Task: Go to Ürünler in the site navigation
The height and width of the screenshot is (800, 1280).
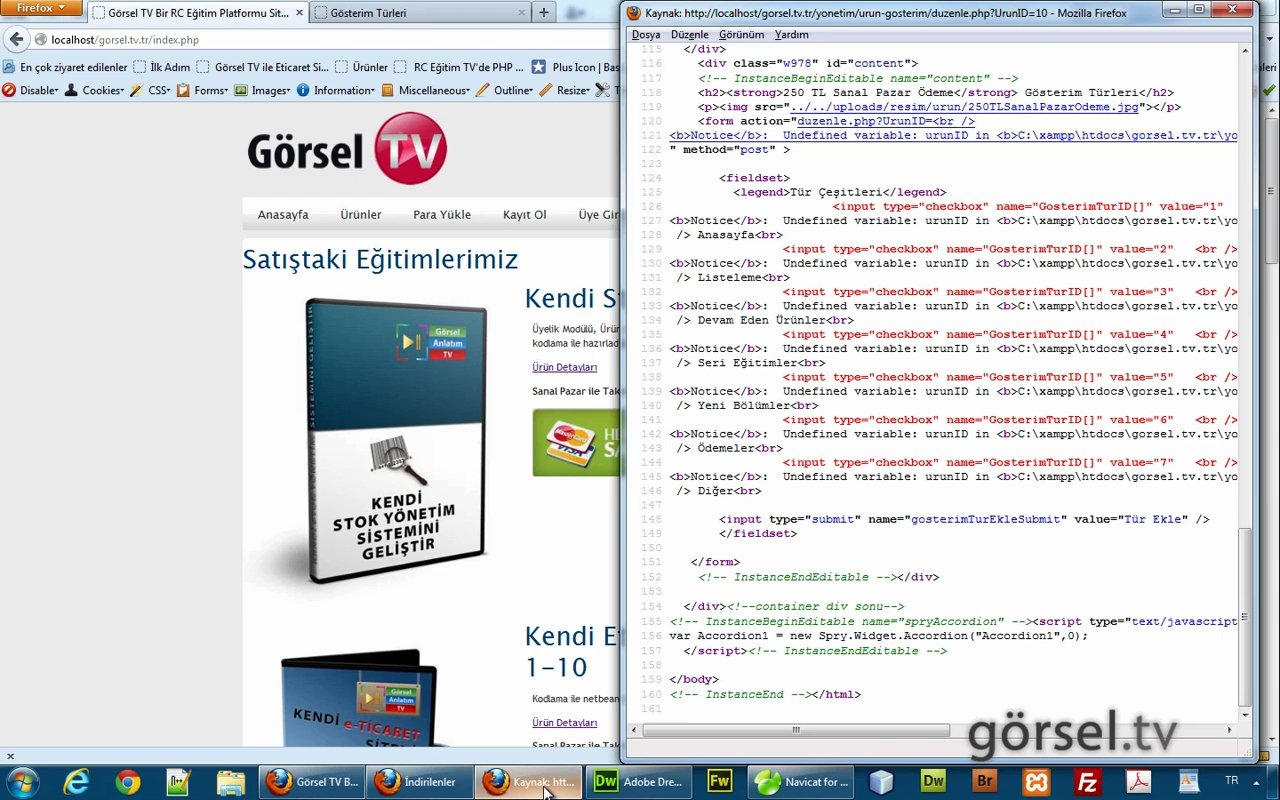Action: [361, 215]
